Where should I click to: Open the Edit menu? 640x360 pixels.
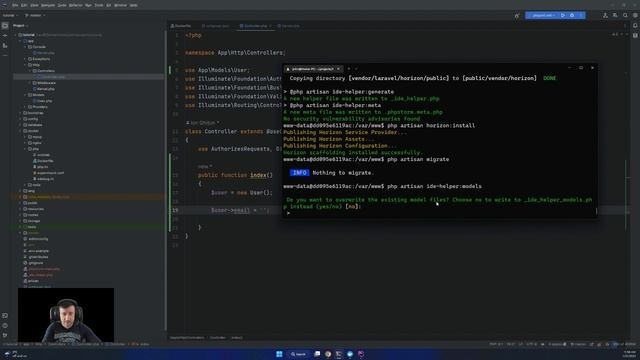tap(24, 5)
